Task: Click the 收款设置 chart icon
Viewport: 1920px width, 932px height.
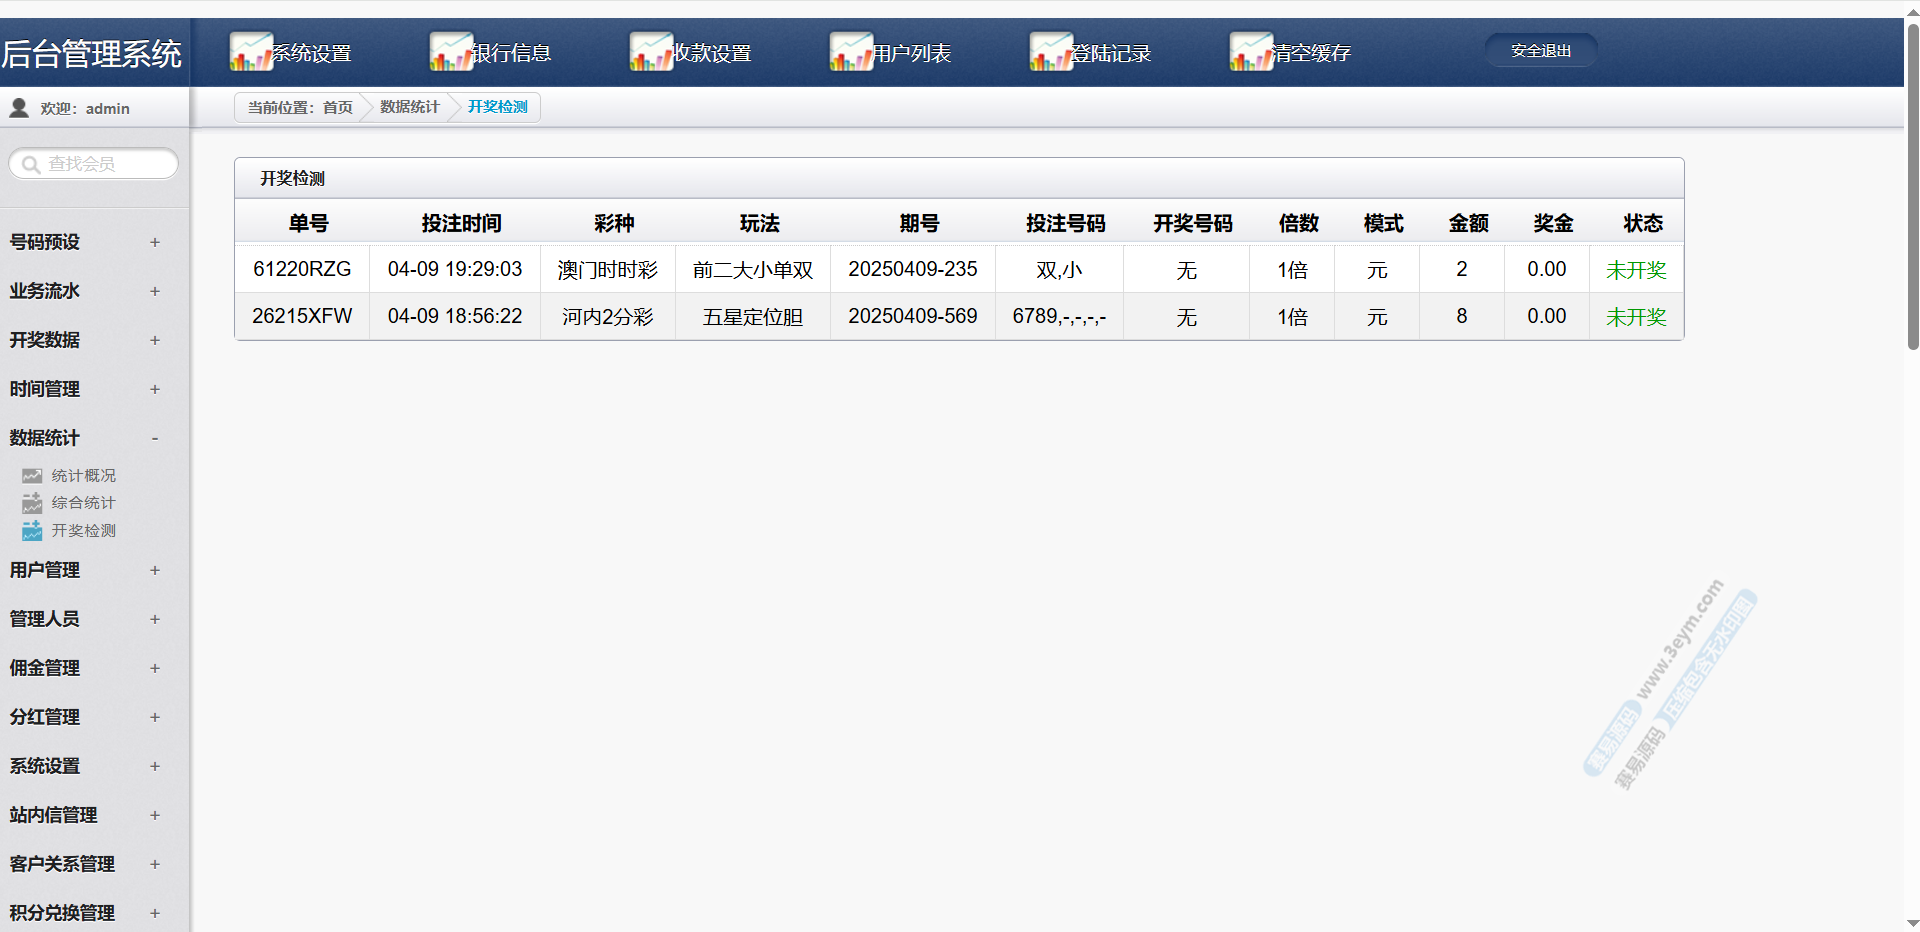Action: [650, 52]
